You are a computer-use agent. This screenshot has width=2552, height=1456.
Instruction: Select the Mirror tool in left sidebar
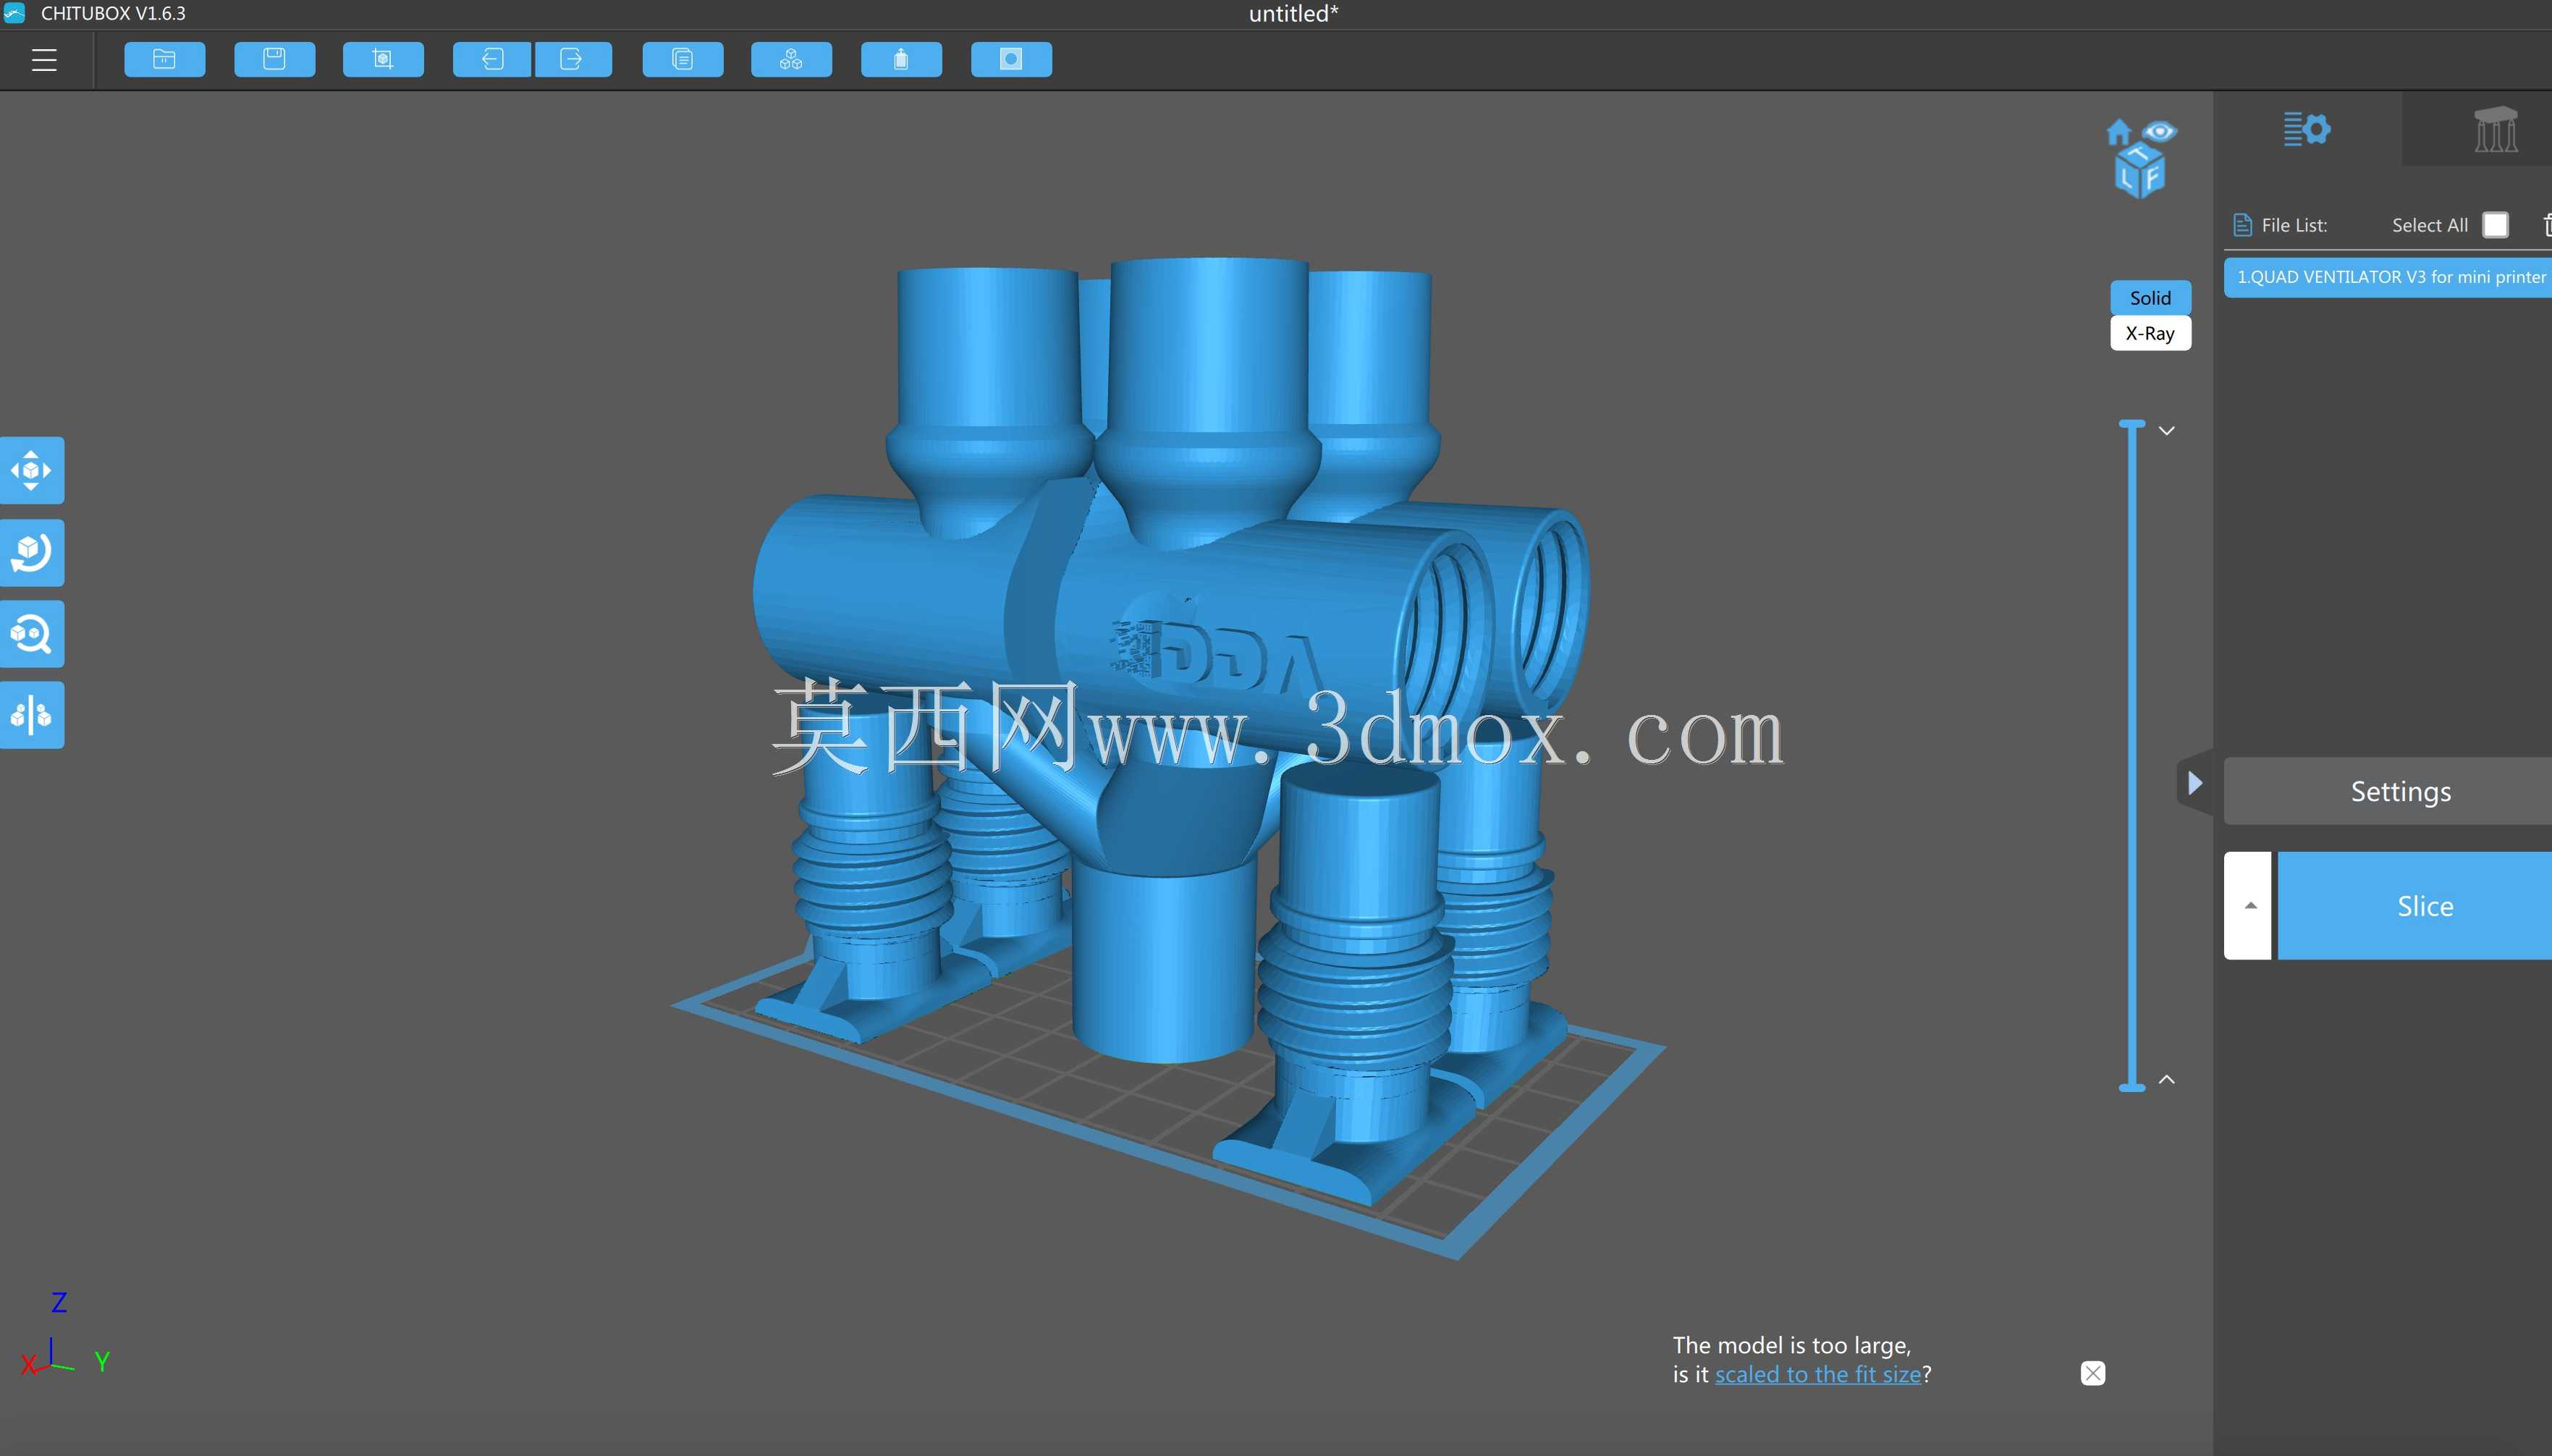click(32, 715)
